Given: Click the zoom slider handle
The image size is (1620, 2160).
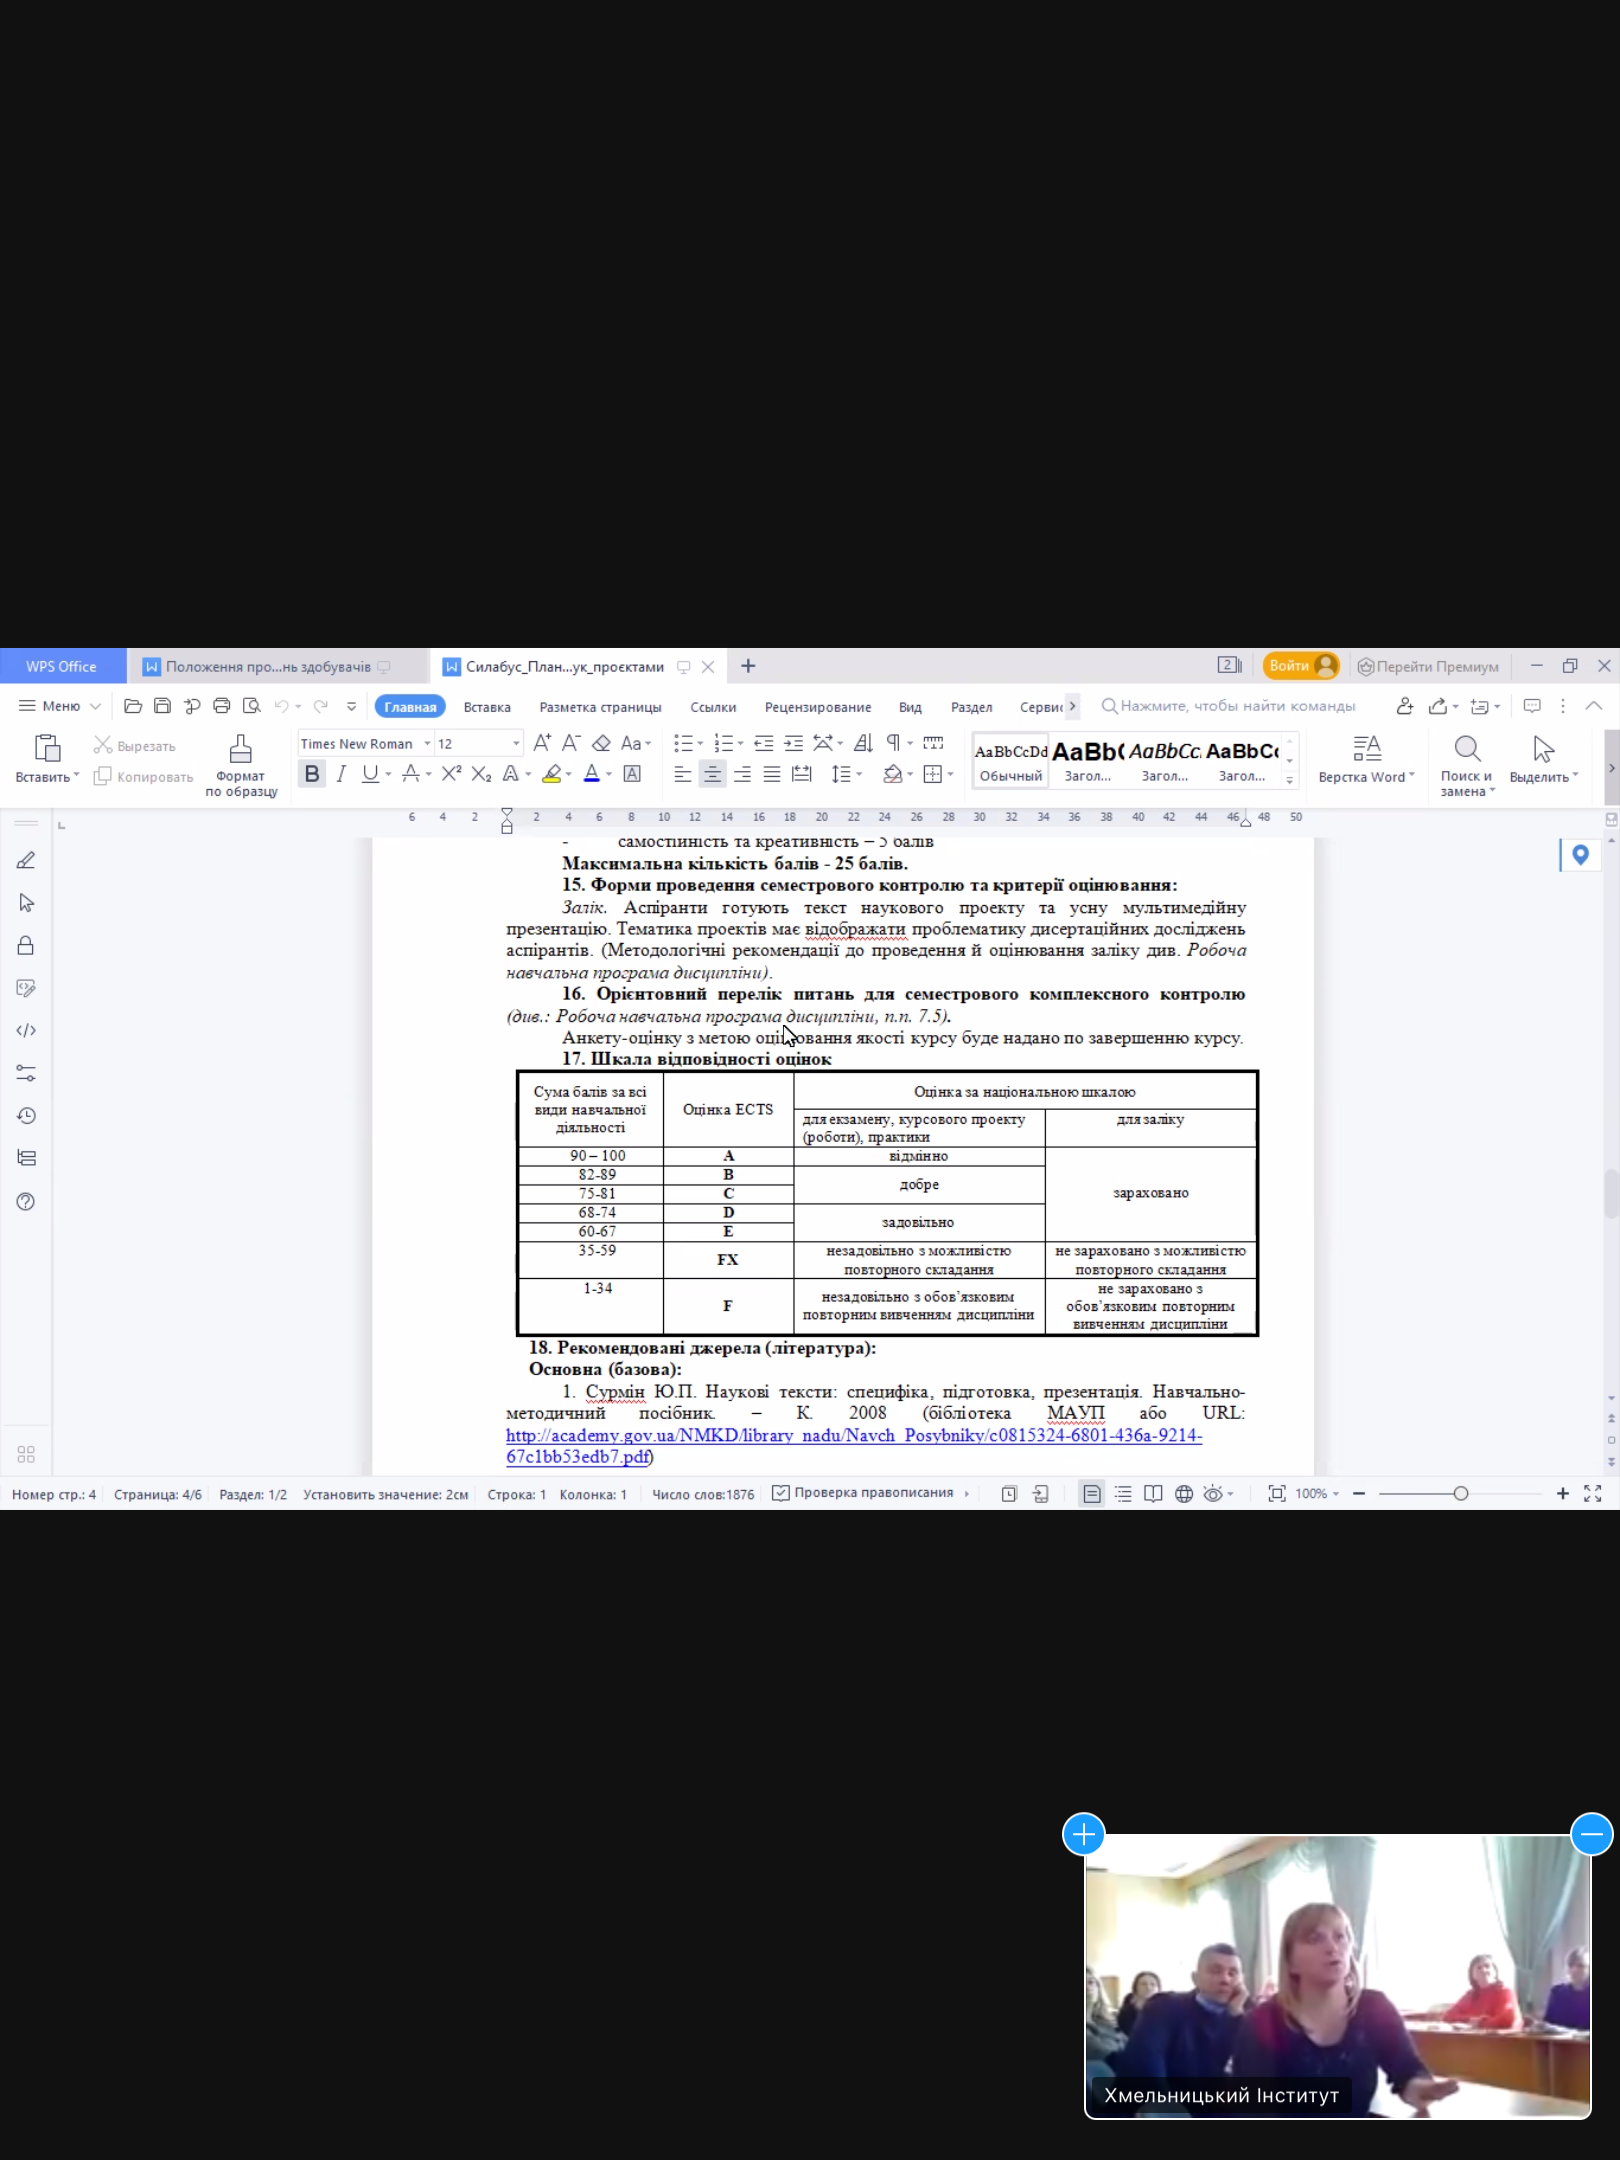Looking at the screenshot, I should coord(1461,1494).
